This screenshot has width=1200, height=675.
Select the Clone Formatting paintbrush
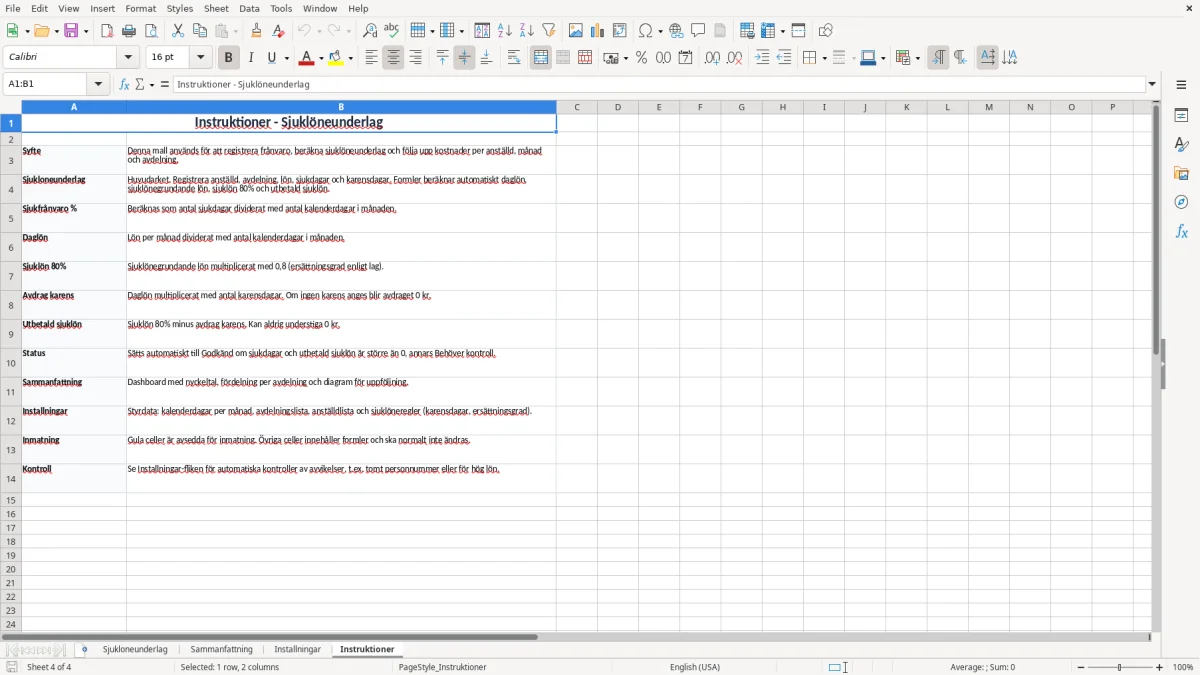(x=256, y=31)
